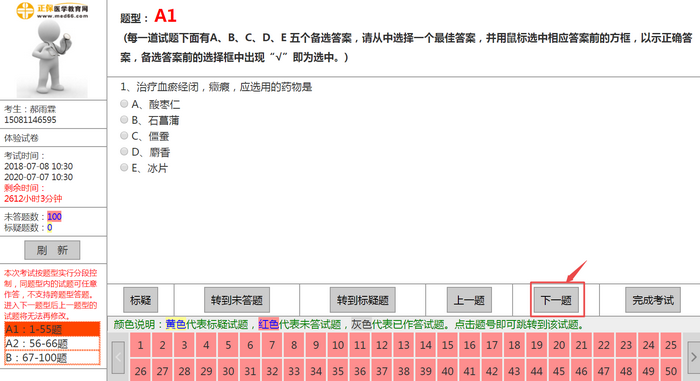Switch to the B: 67-100题 section
This screenshot has height=381, width=700.
[52, 357]
